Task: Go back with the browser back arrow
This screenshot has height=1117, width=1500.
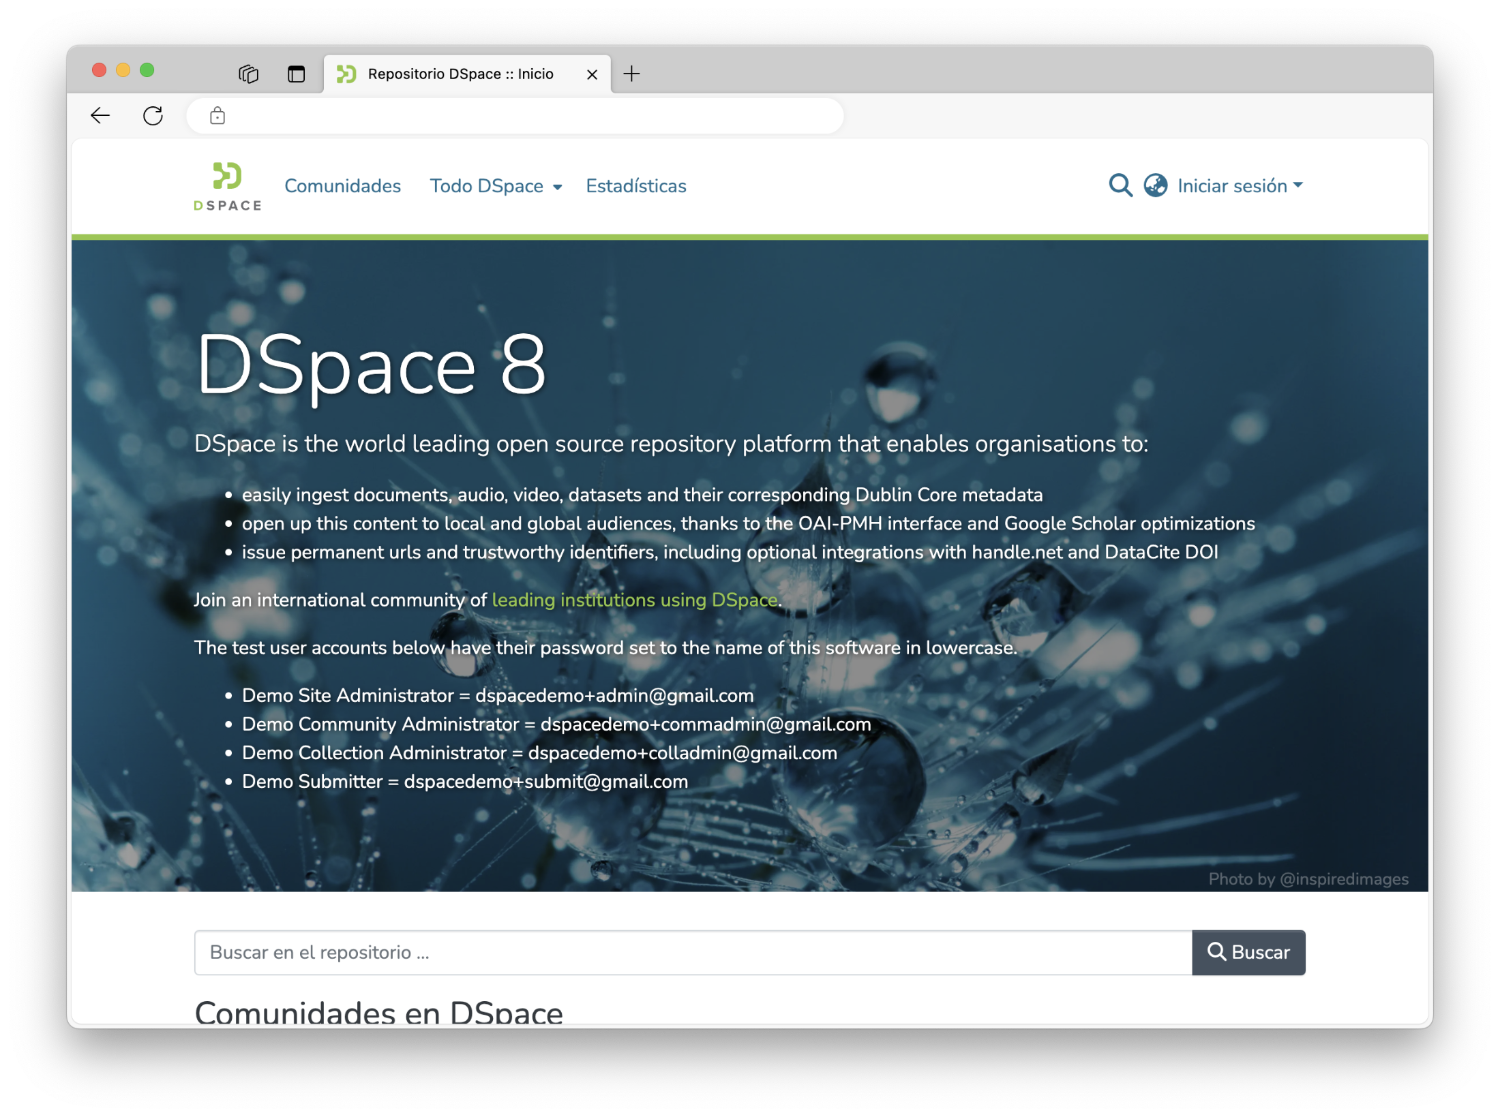Action: pyautogui.click(x=100, y=116)
